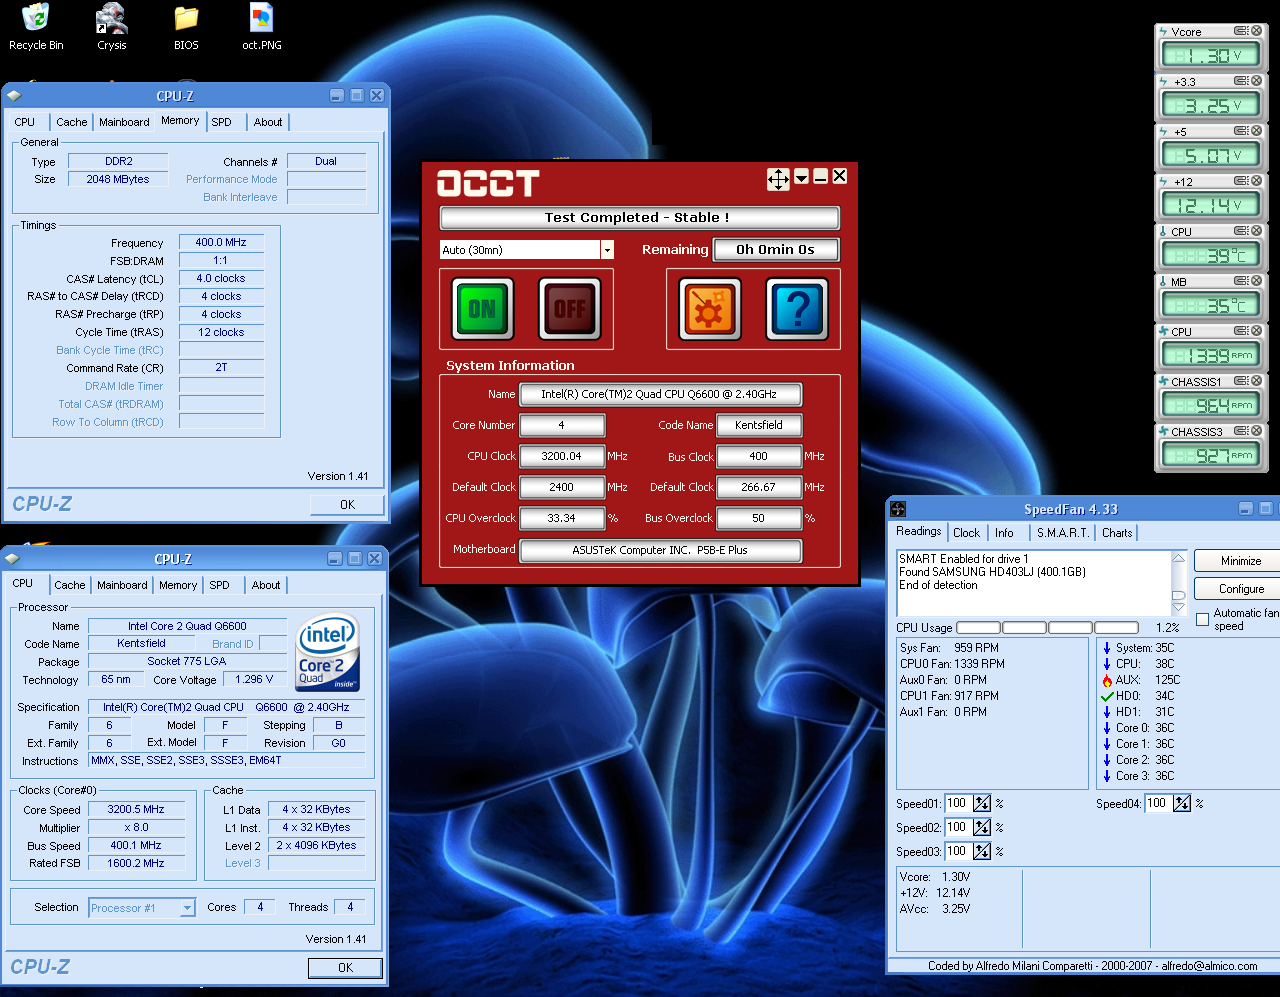The height and width of the screenshot is (997, 1280).
Task: Open OCCT settings gear icon
Action: 710,309
